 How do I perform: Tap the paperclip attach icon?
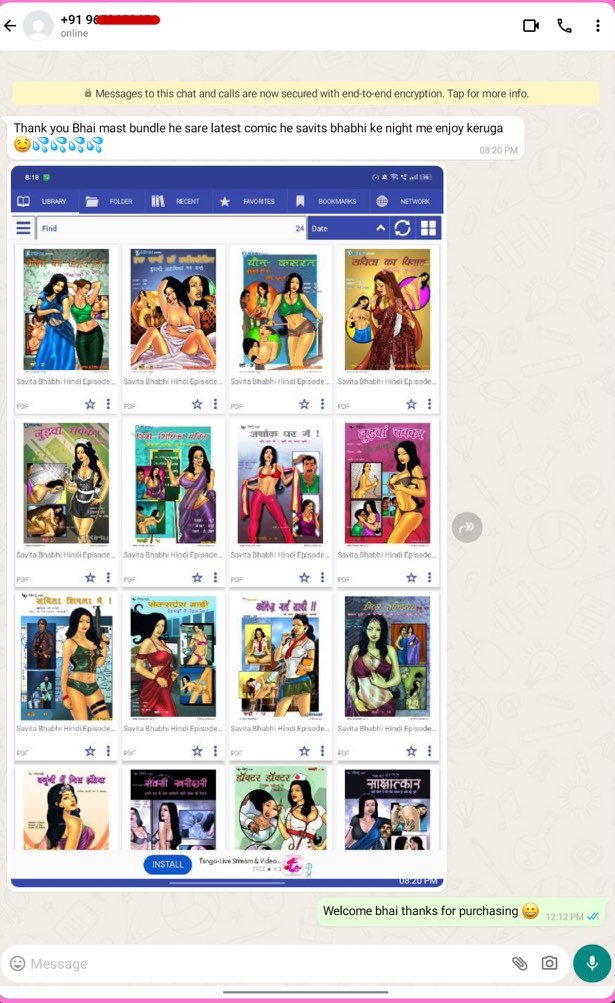point(520,963)
